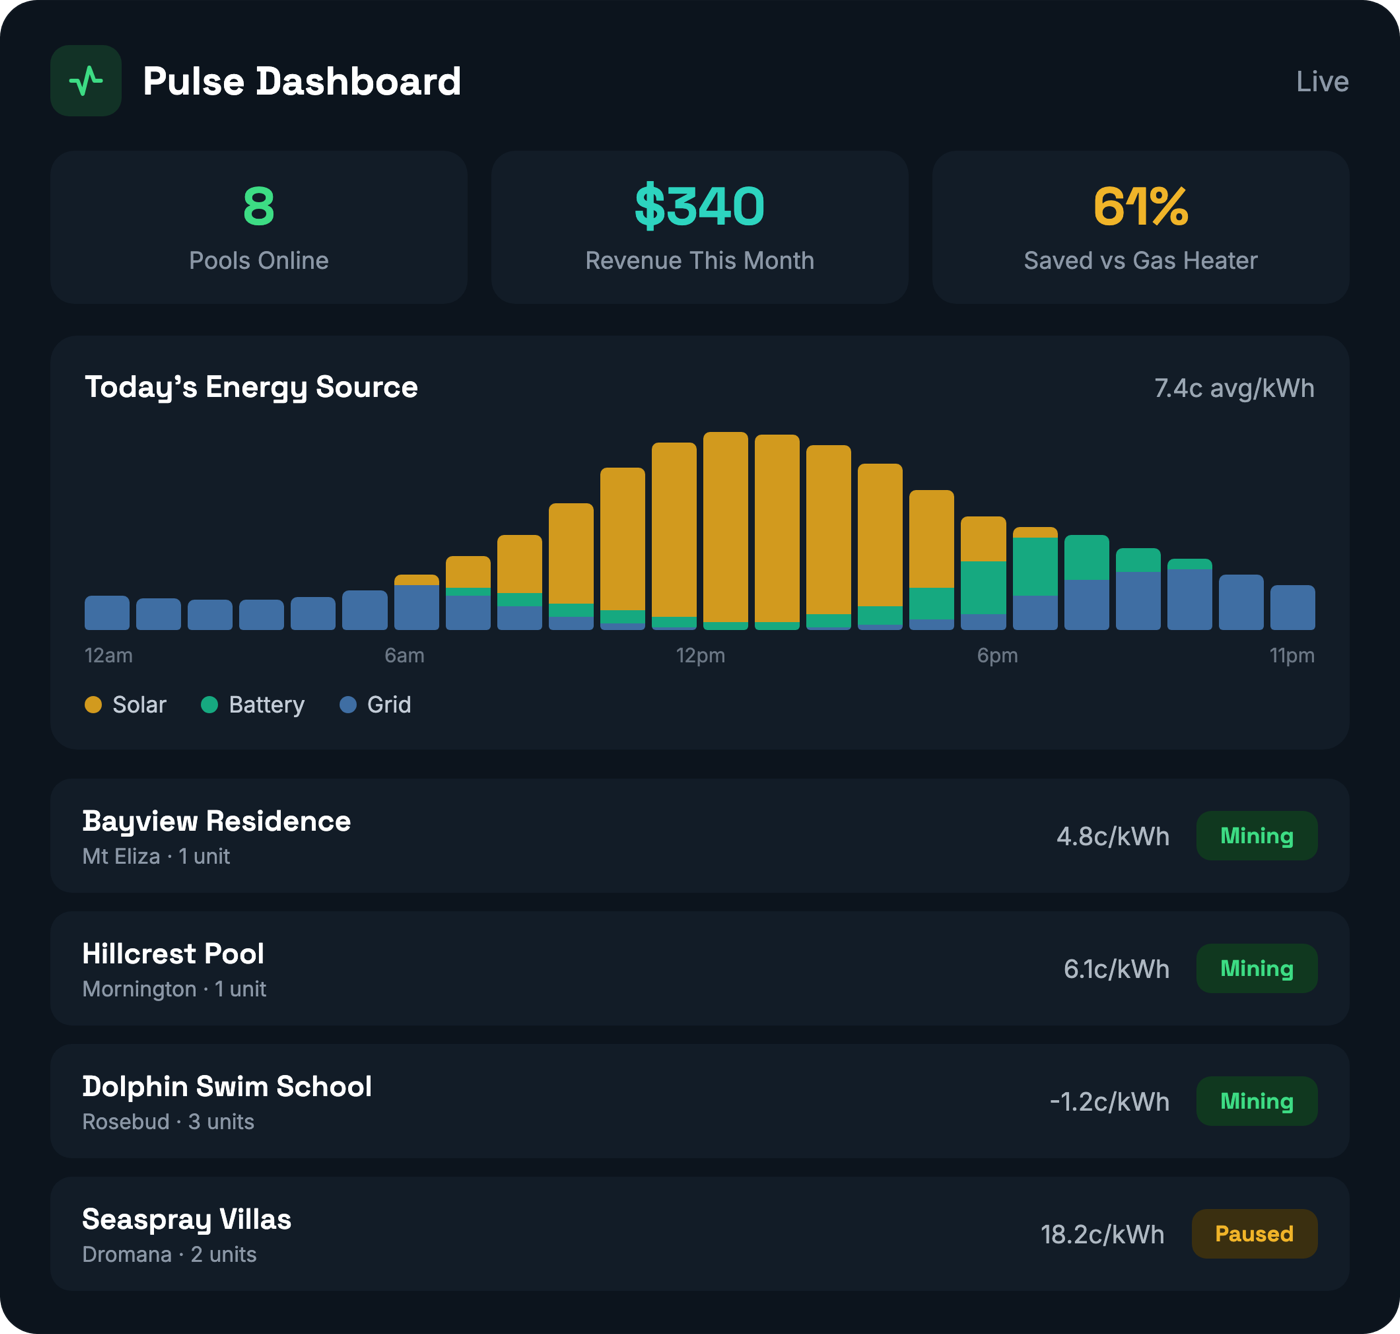
Task: Click the $340 revenue figure
Action: point(700,207)
